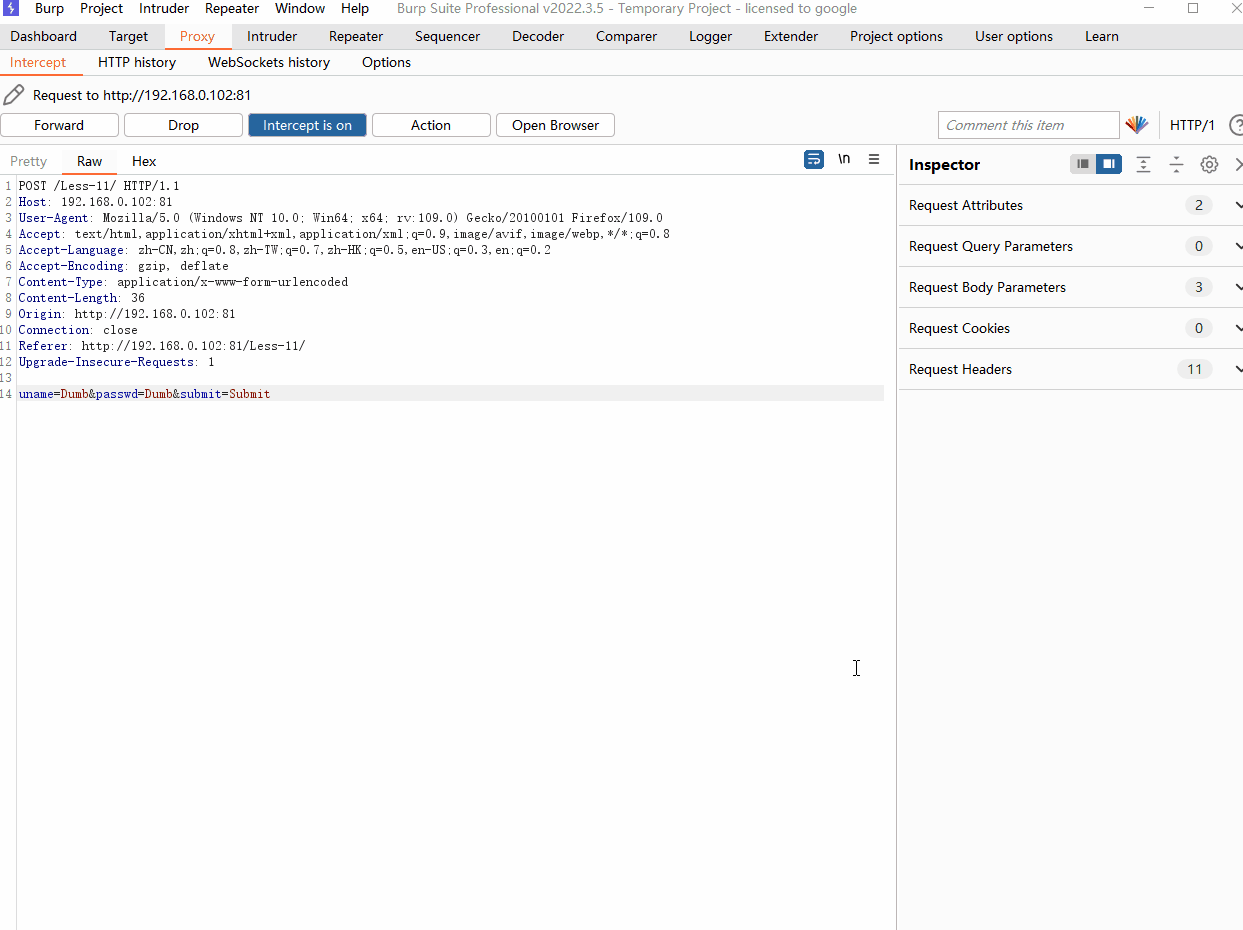Click the User-Agent header line

point(340,218)
